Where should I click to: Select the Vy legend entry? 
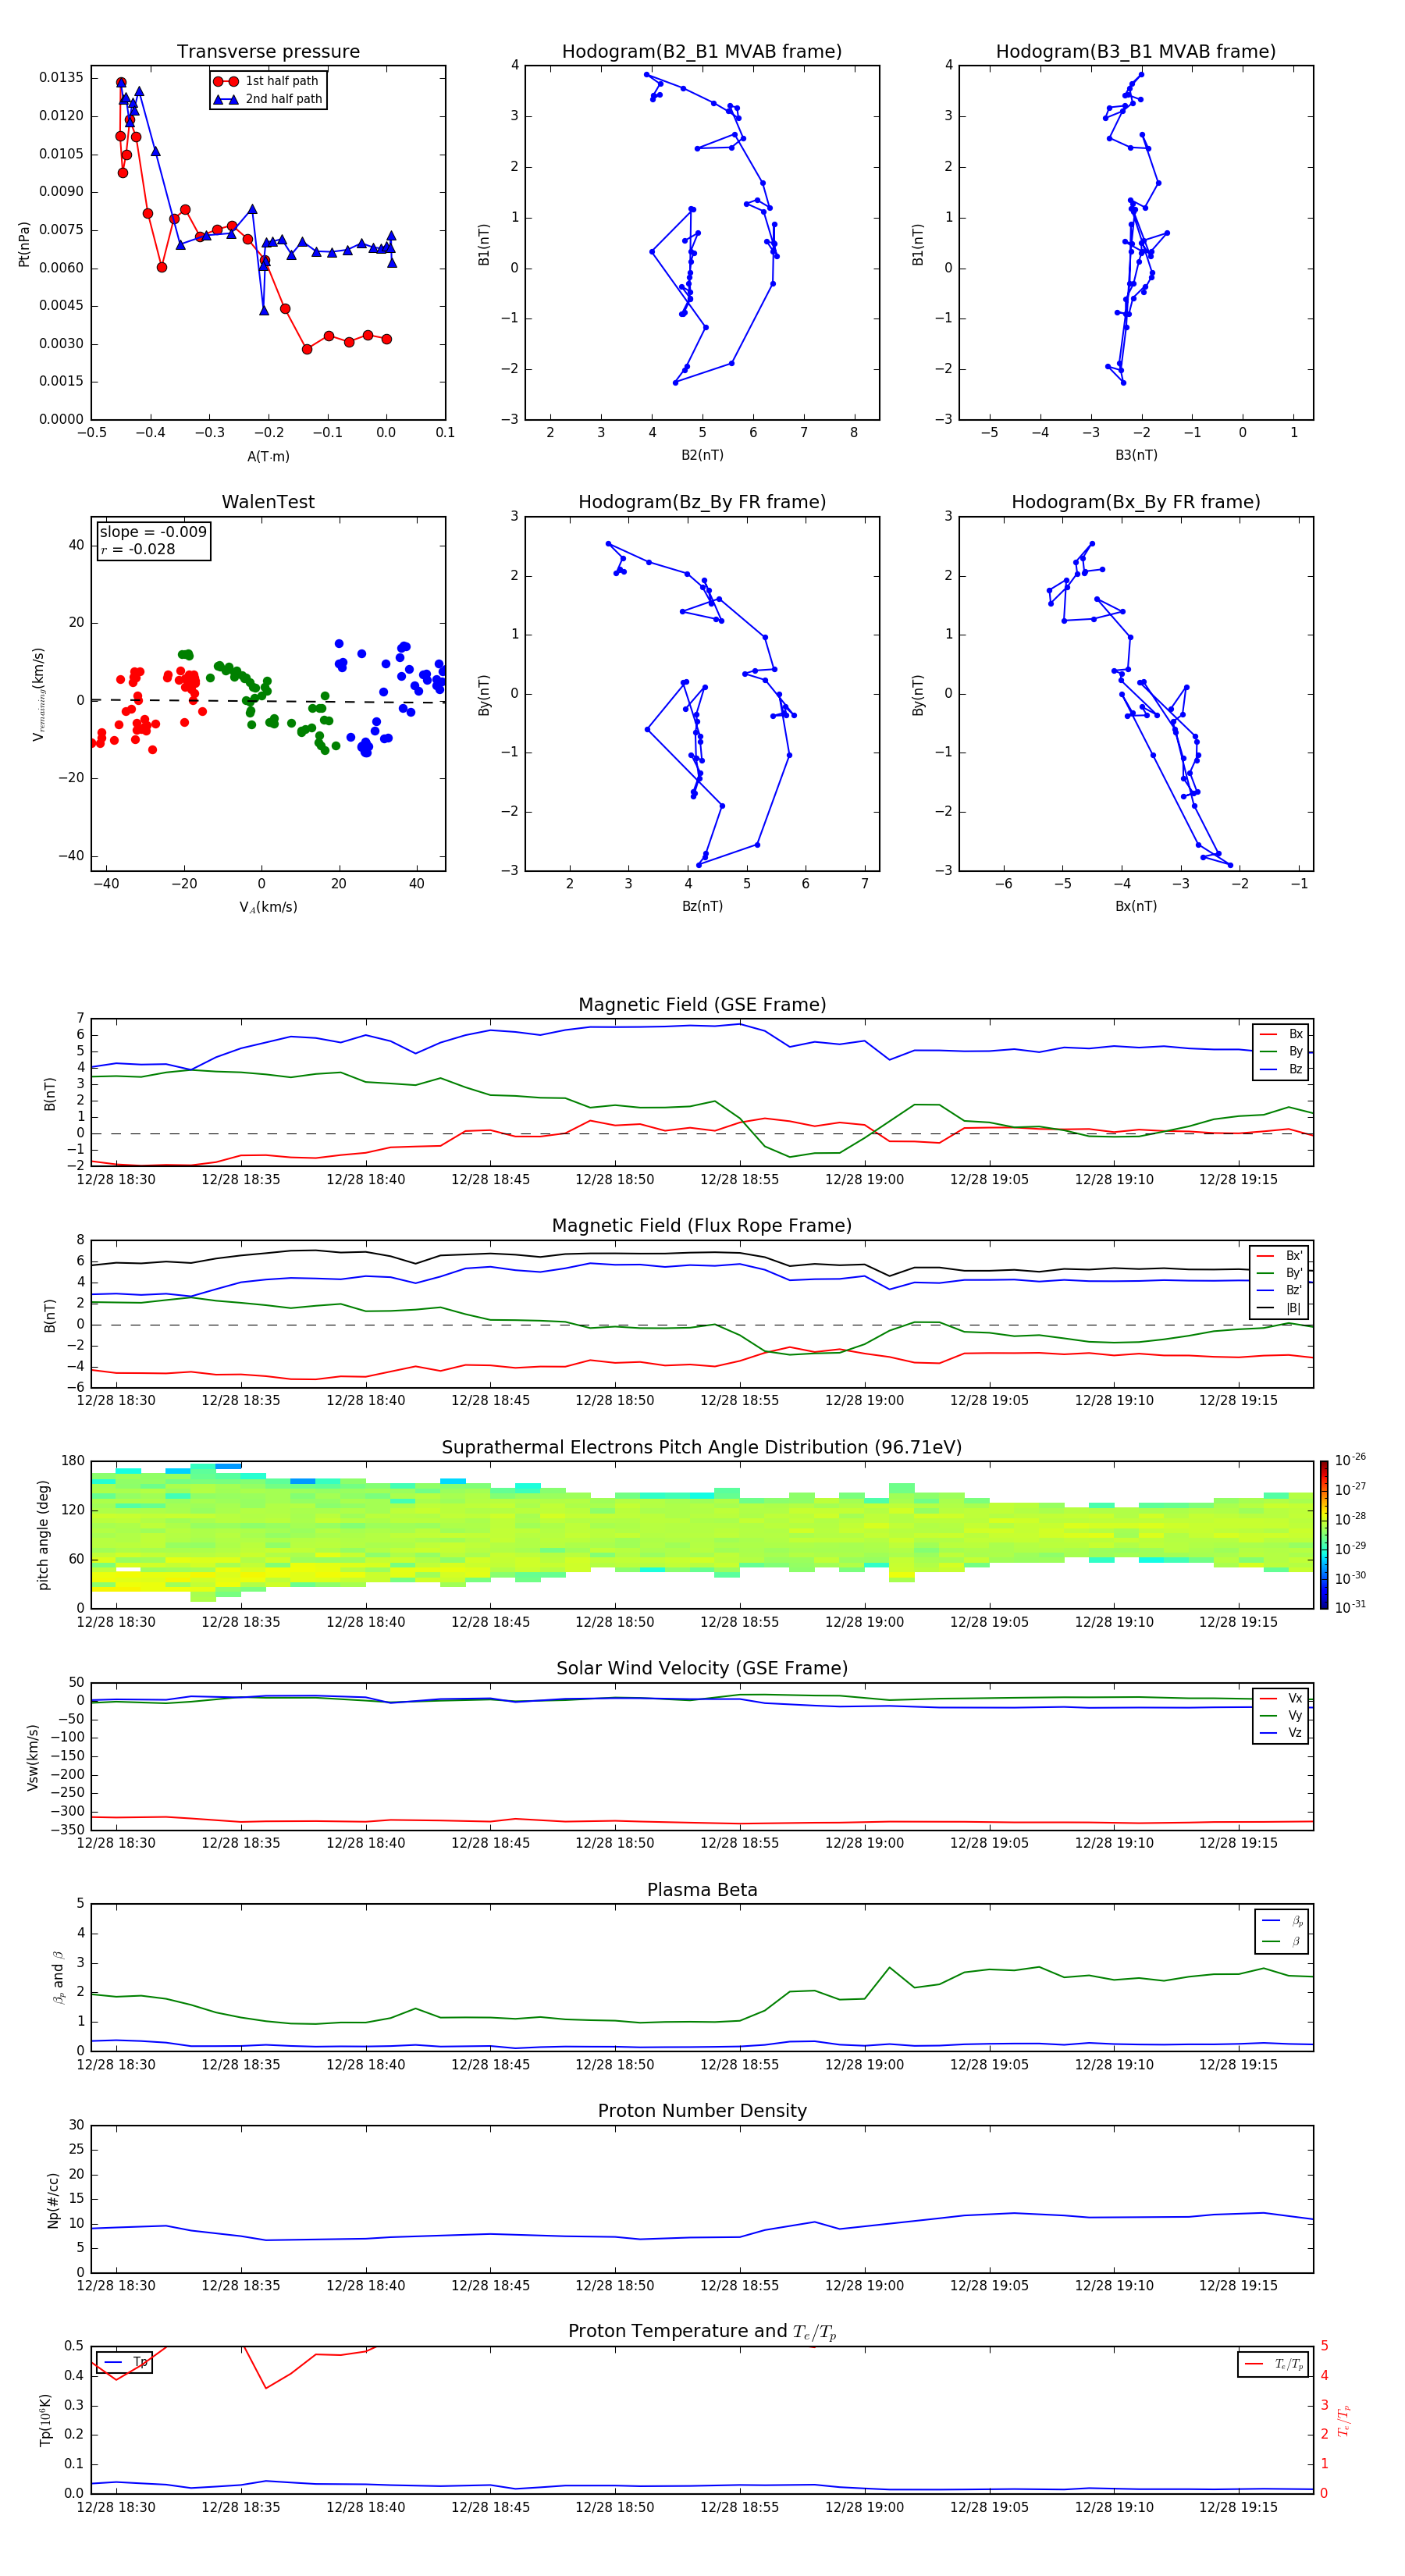click(x=1281, y=1716)
